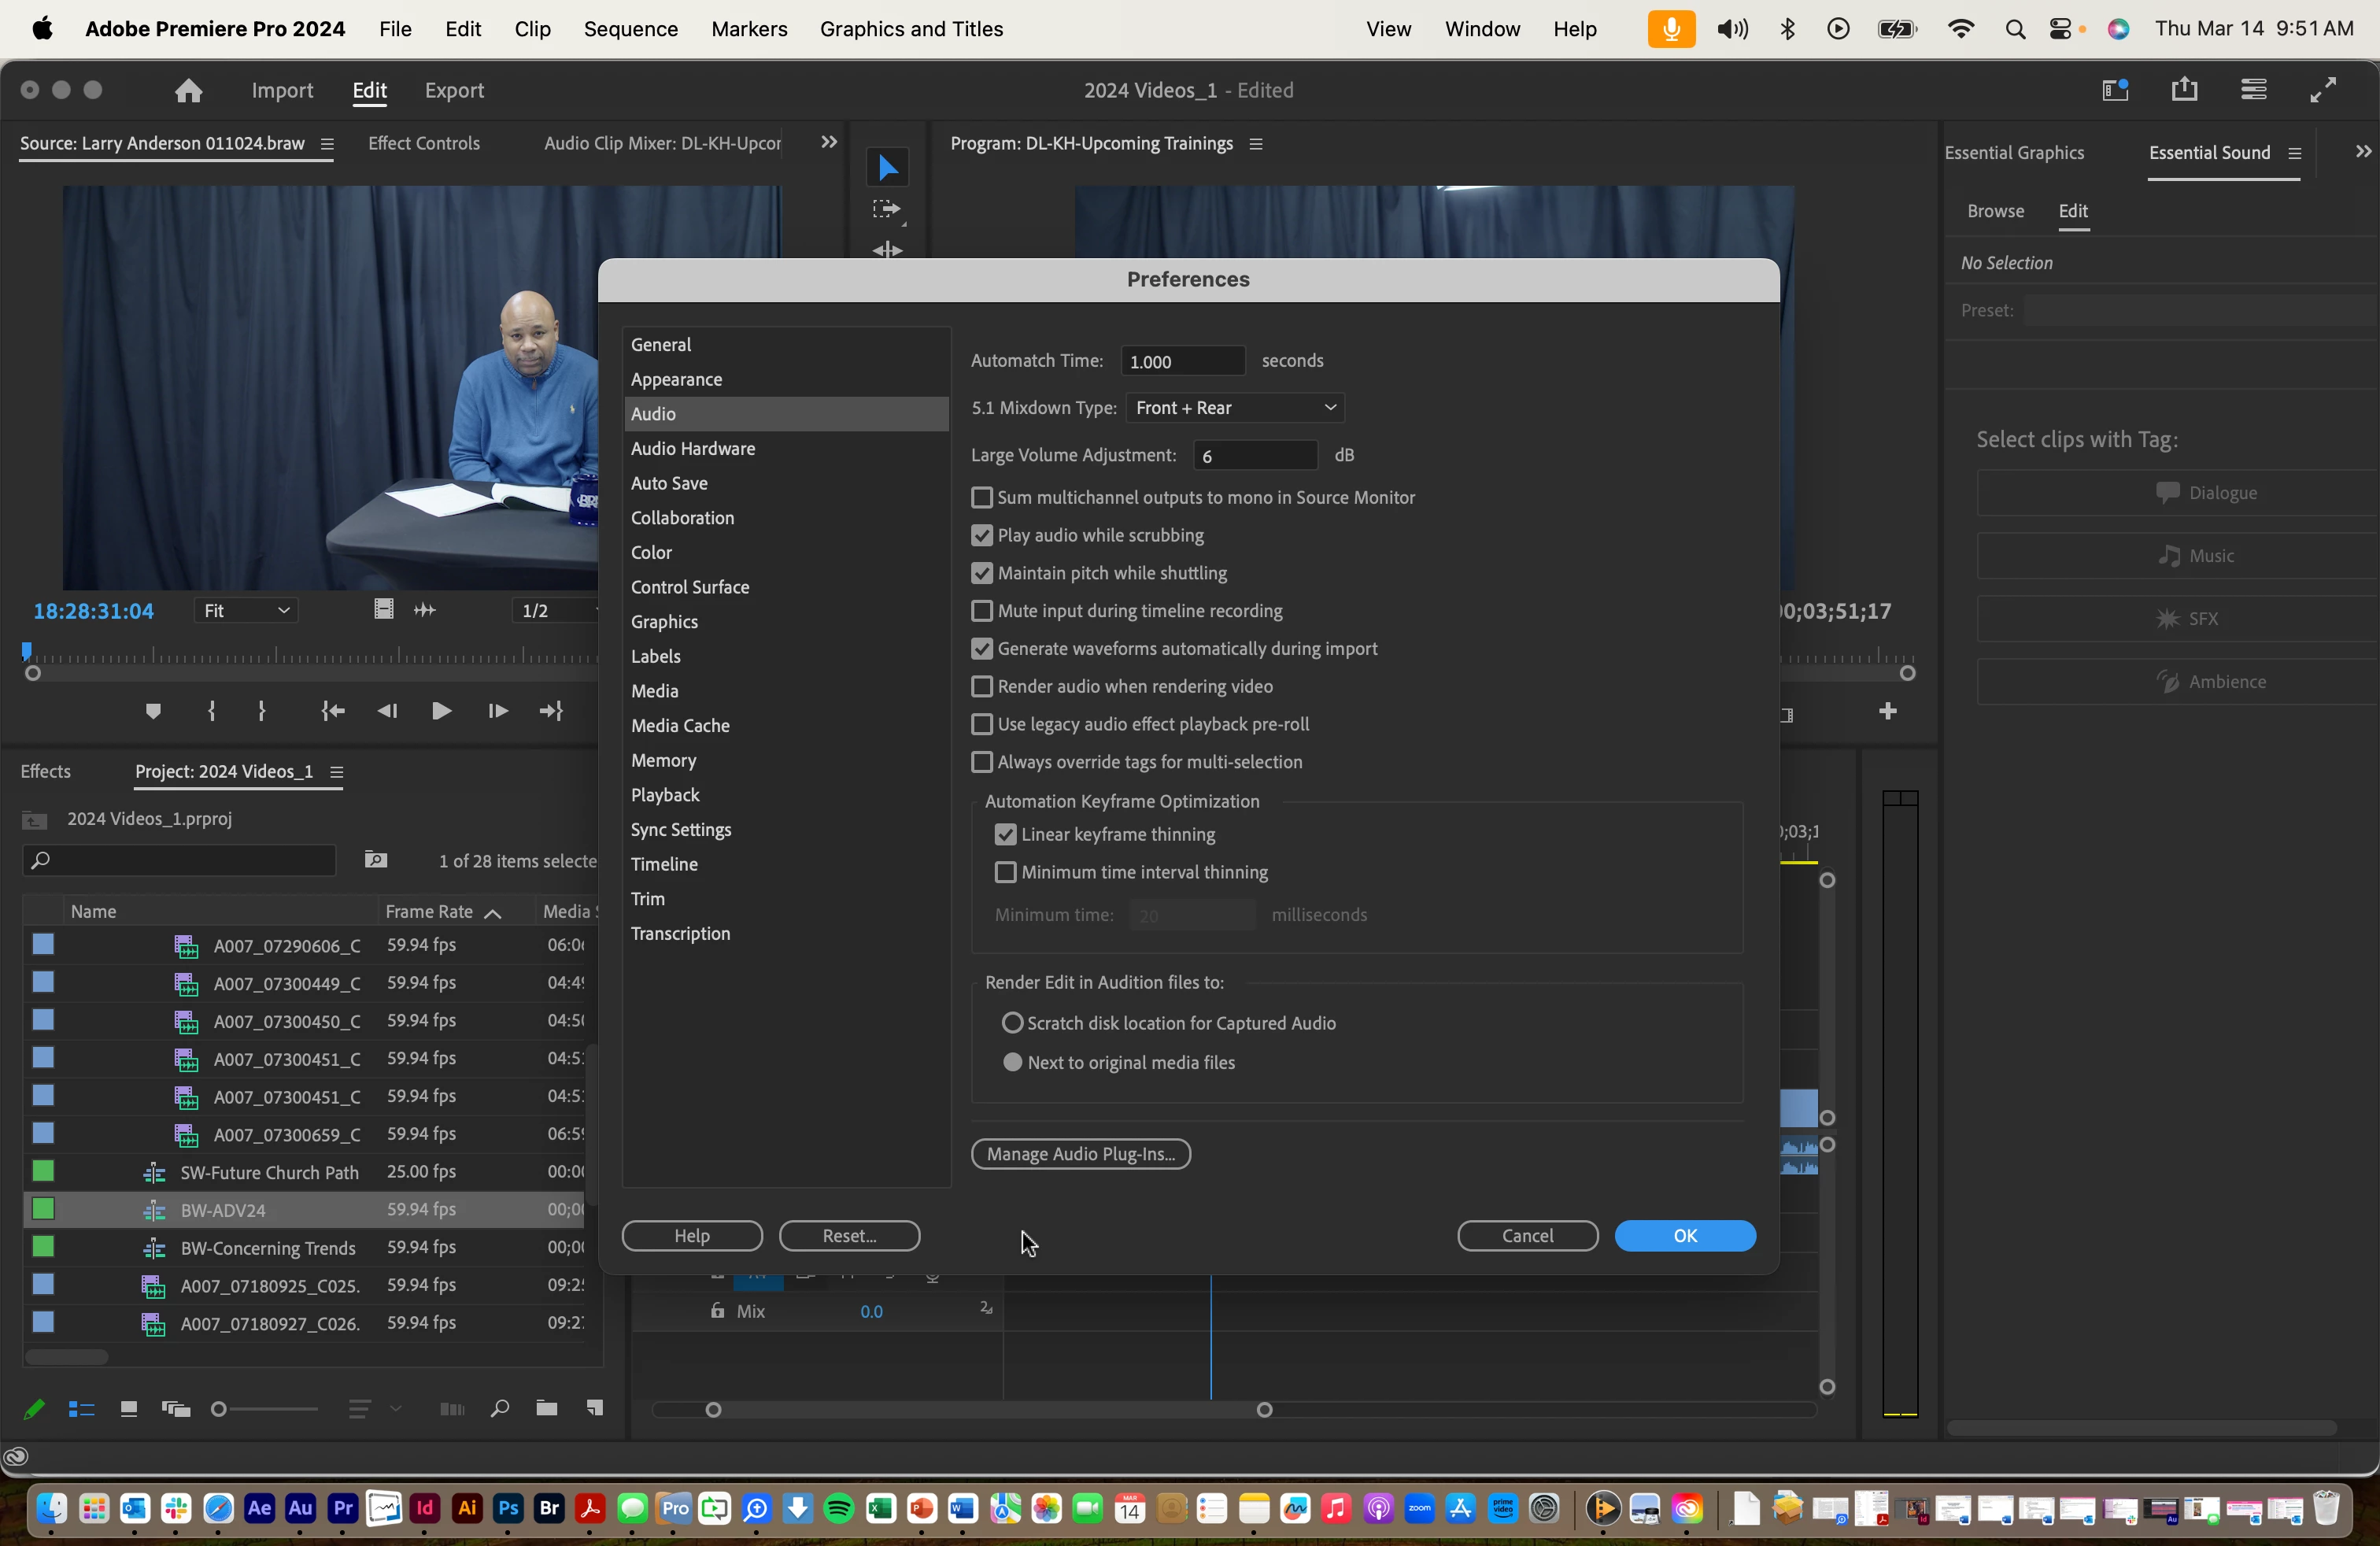Click the New Bin folder icon

[546, 1409]
